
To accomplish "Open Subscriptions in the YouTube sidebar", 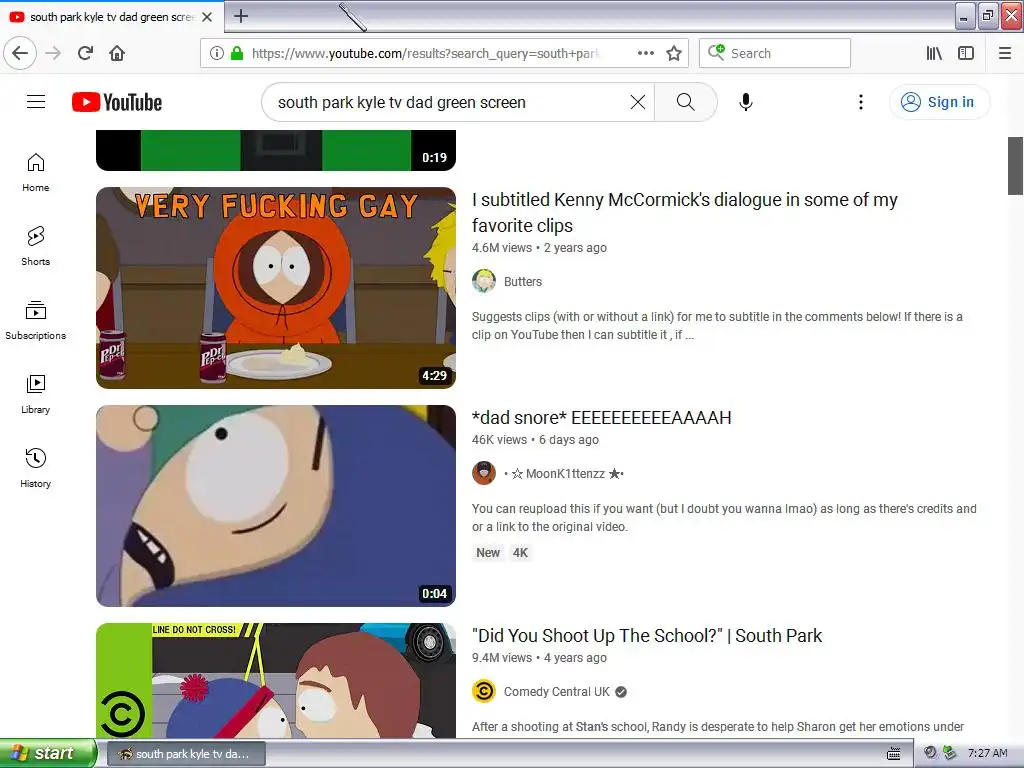I will (35, 320).
